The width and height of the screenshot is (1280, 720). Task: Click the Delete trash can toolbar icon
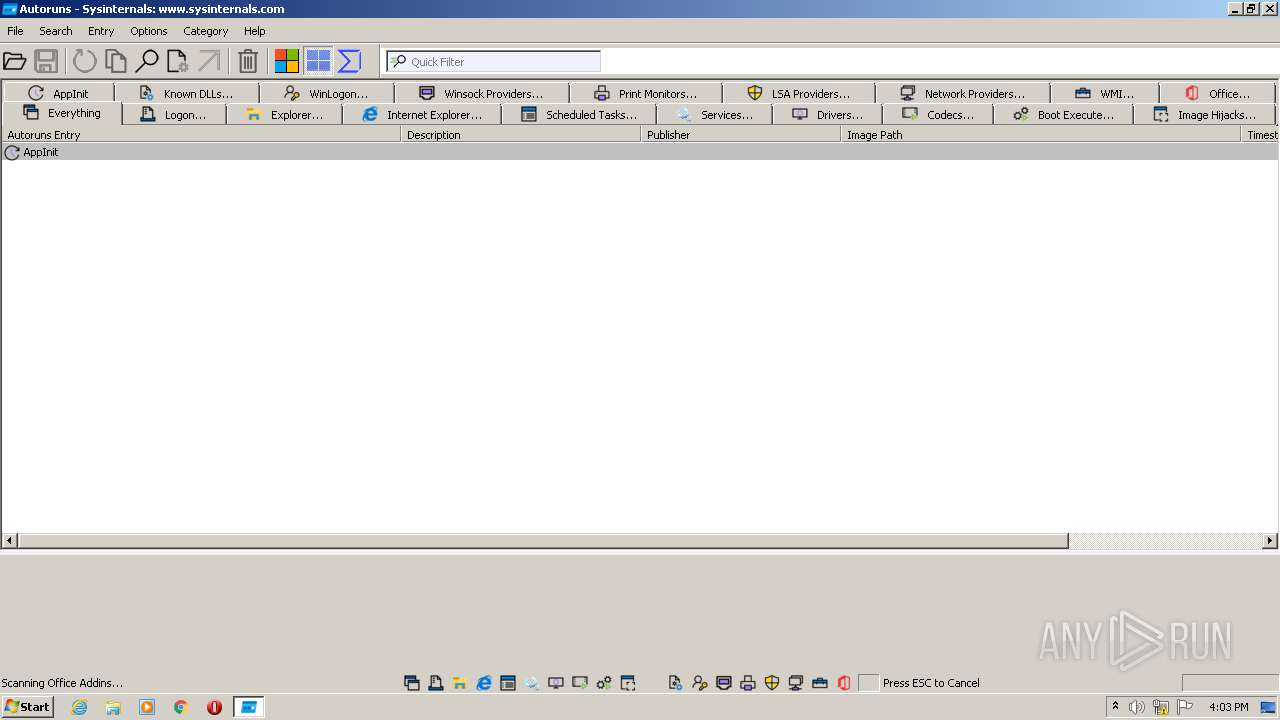pyautogui.click(x=248, y=61)
